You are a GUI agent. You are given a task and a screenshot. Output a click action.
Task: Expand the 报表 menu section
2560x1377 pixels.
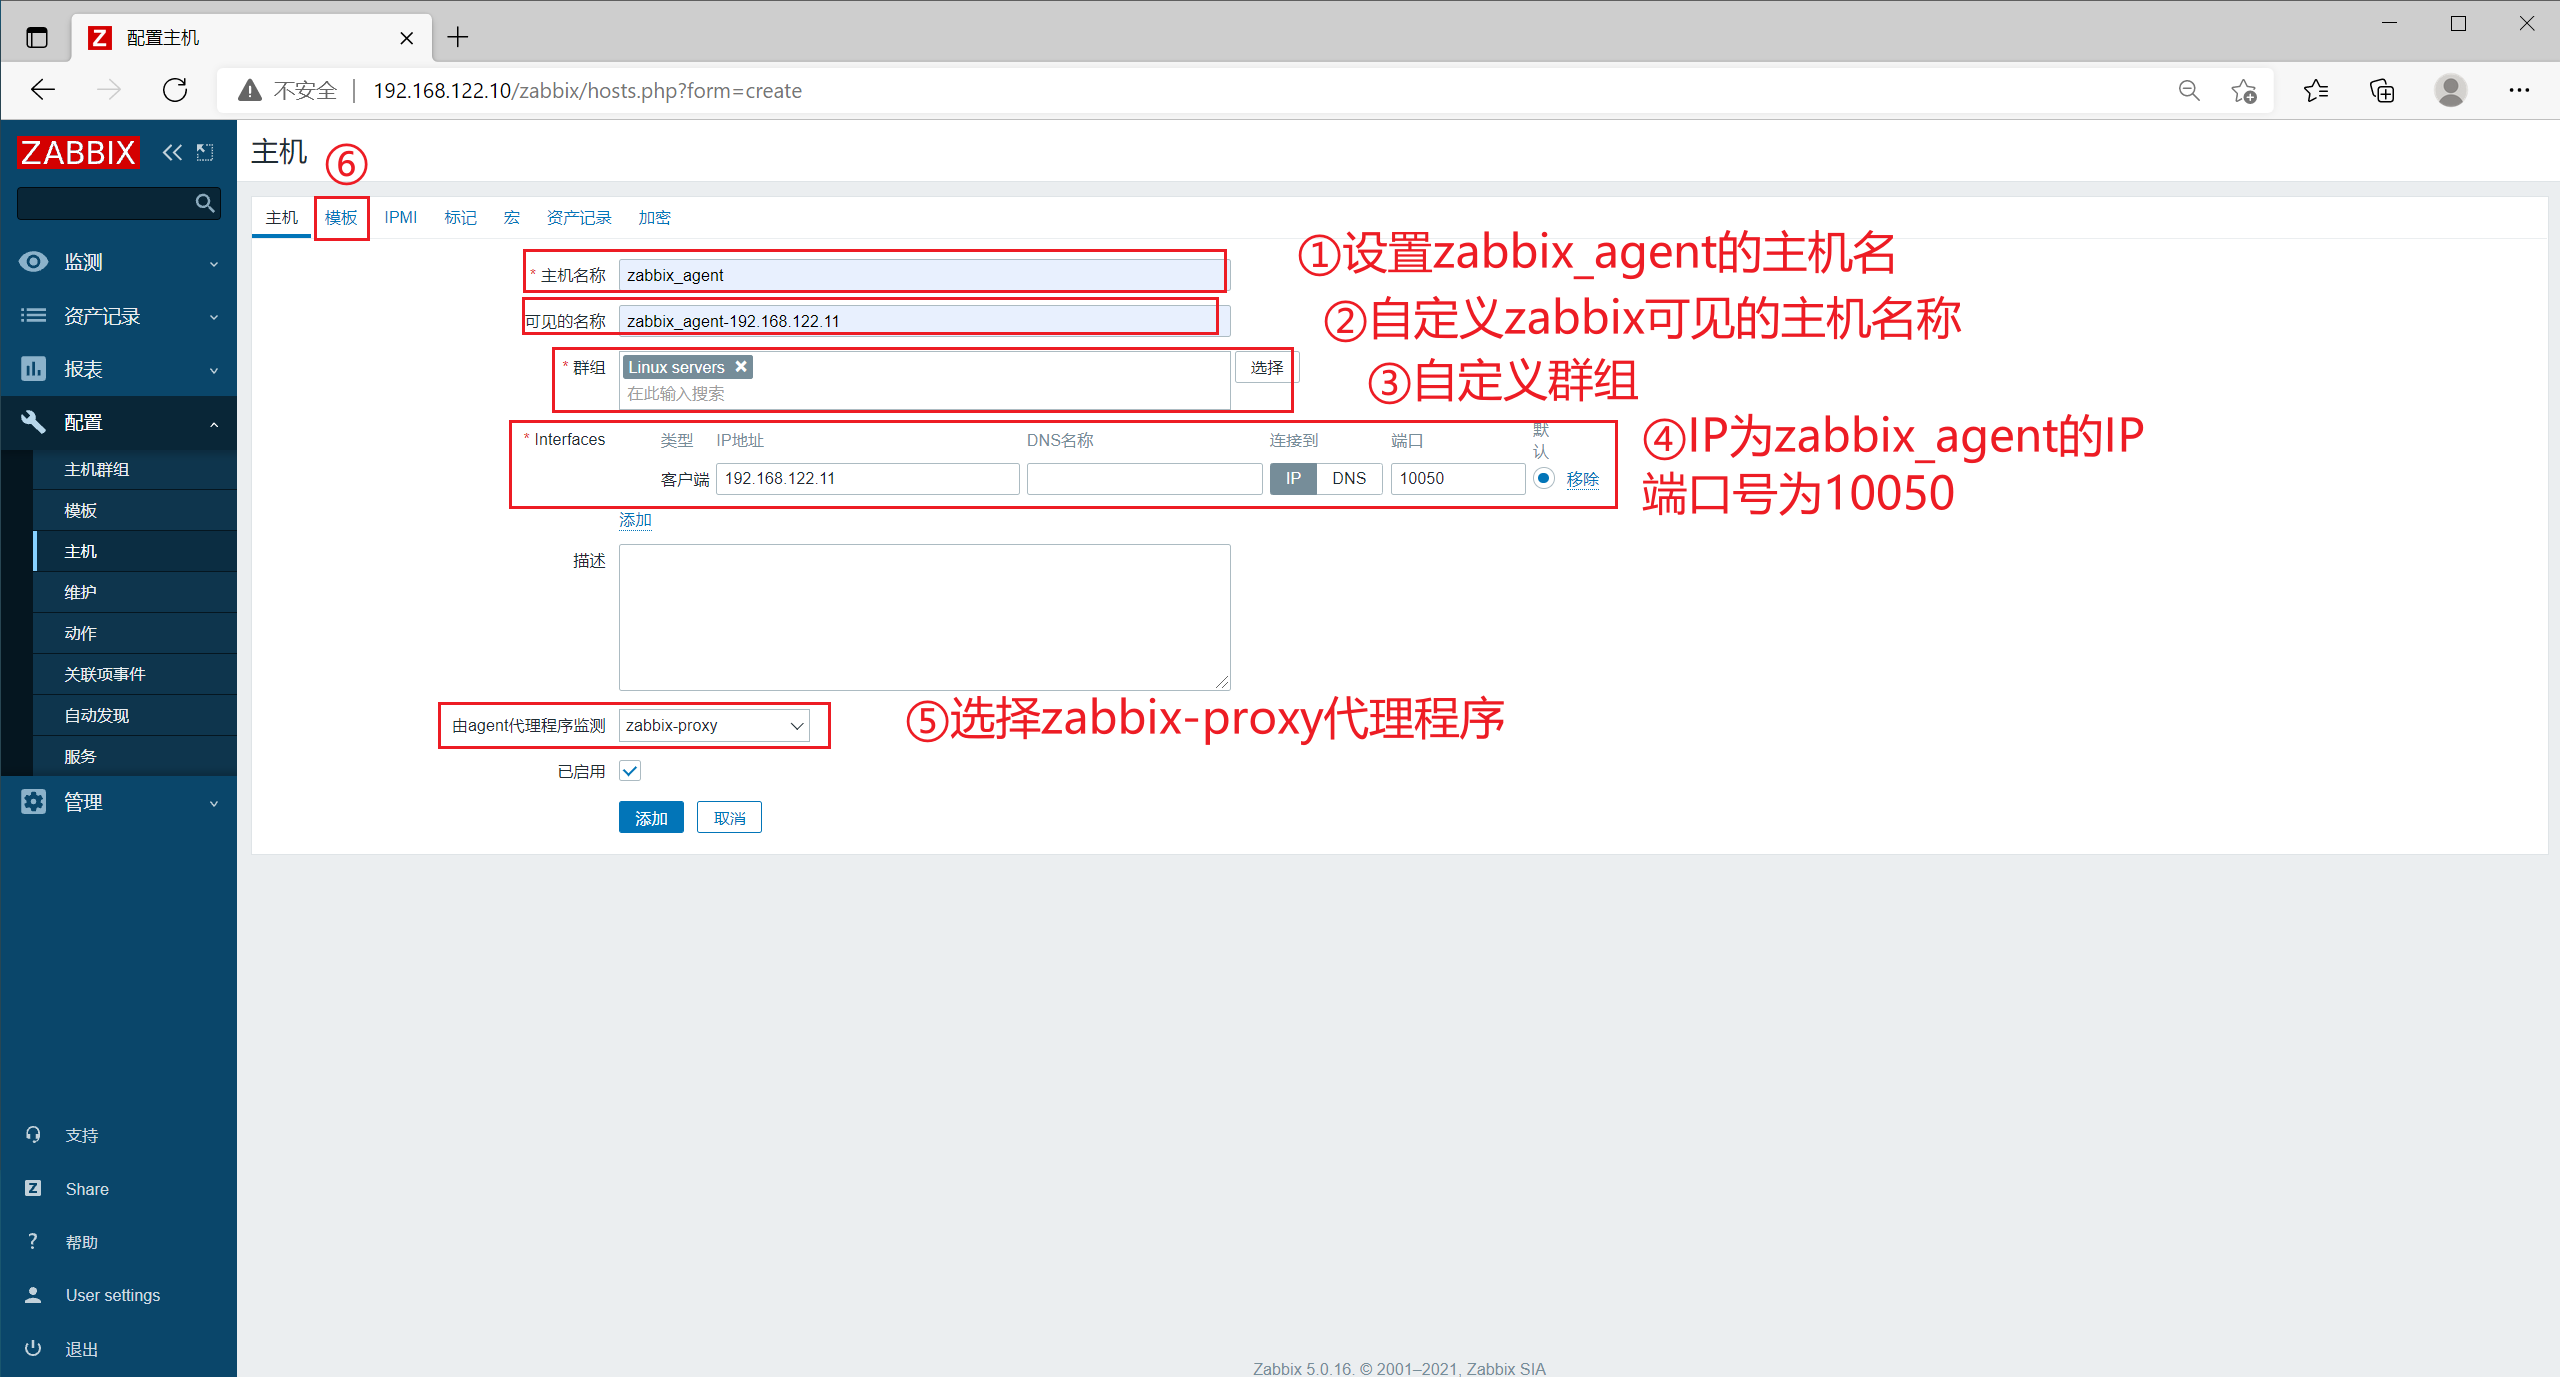coord(118,369)
